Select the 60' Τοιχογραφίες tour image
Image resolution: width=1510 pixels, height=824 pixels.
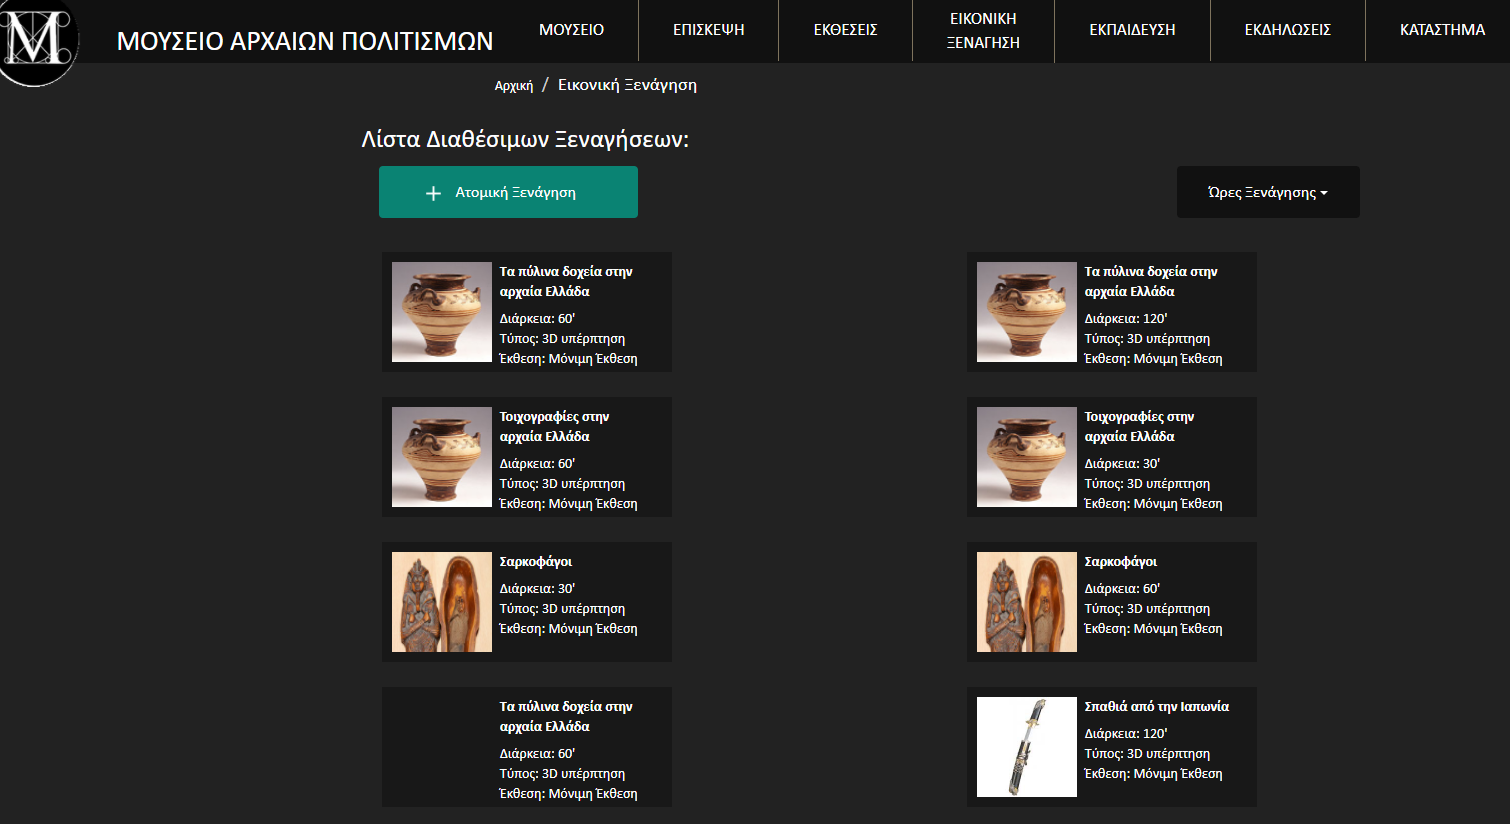(442, 457)
